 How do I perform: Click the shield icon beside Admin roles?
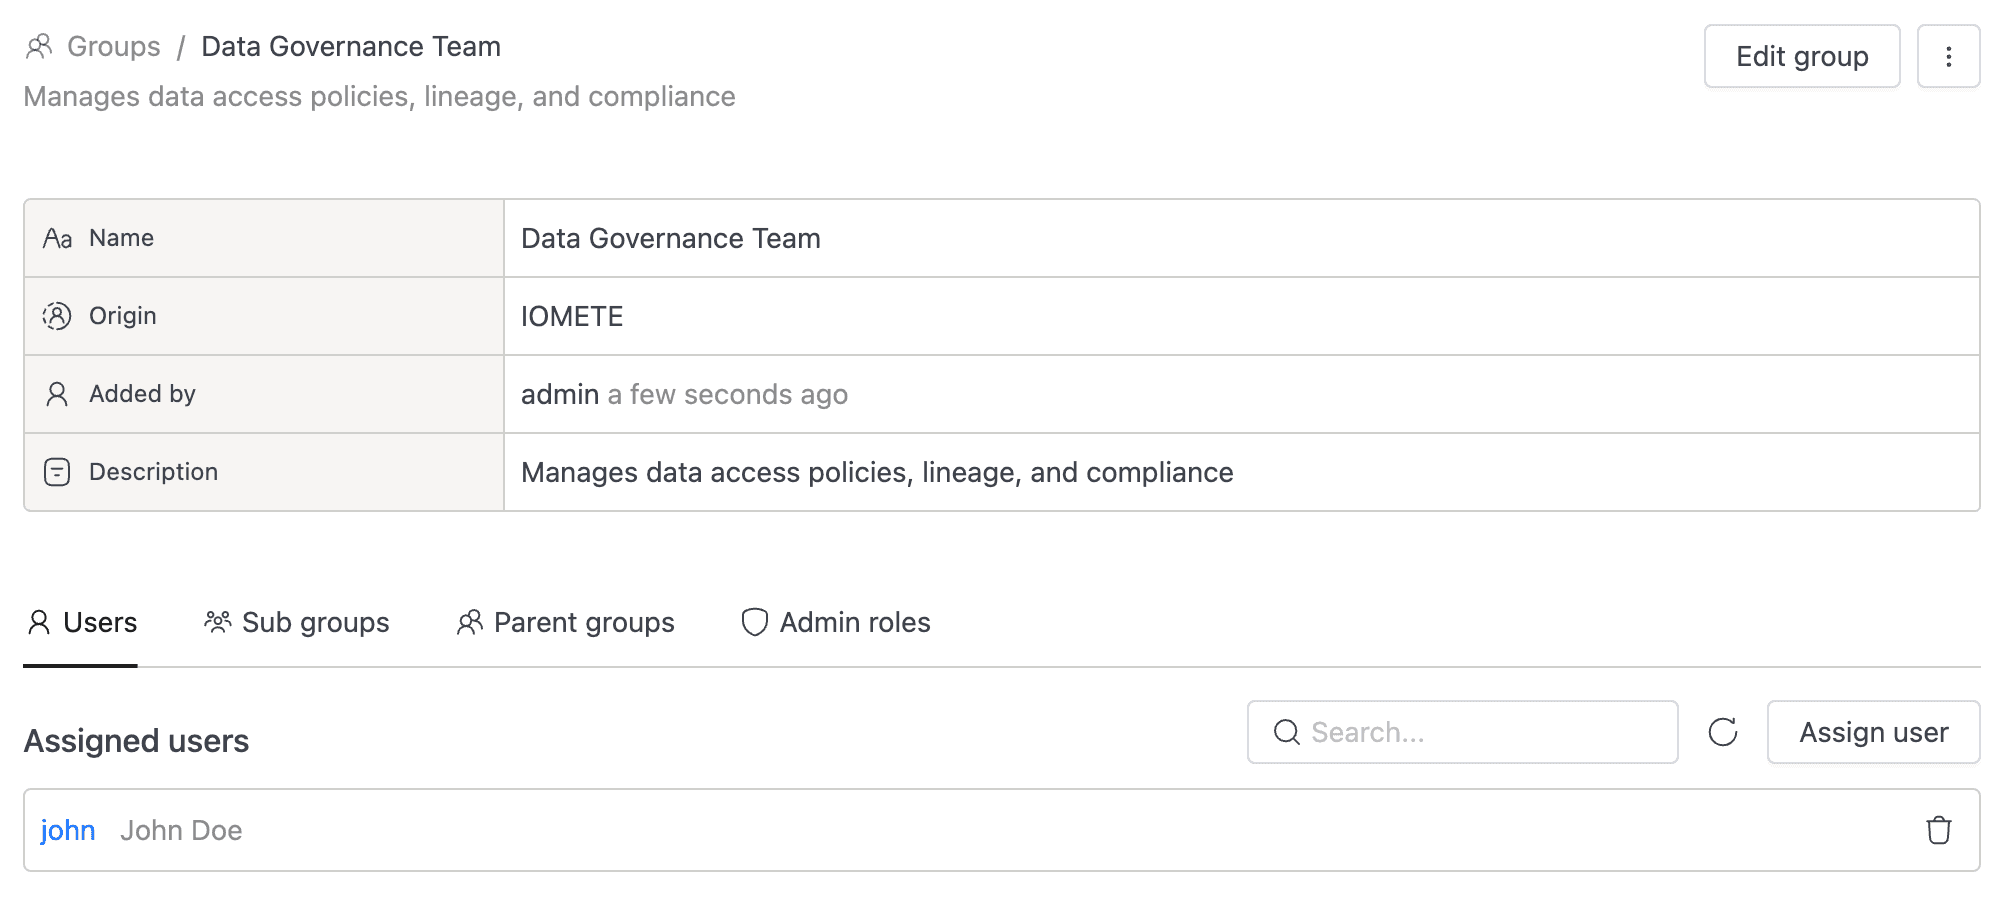(x=754, y=623)
